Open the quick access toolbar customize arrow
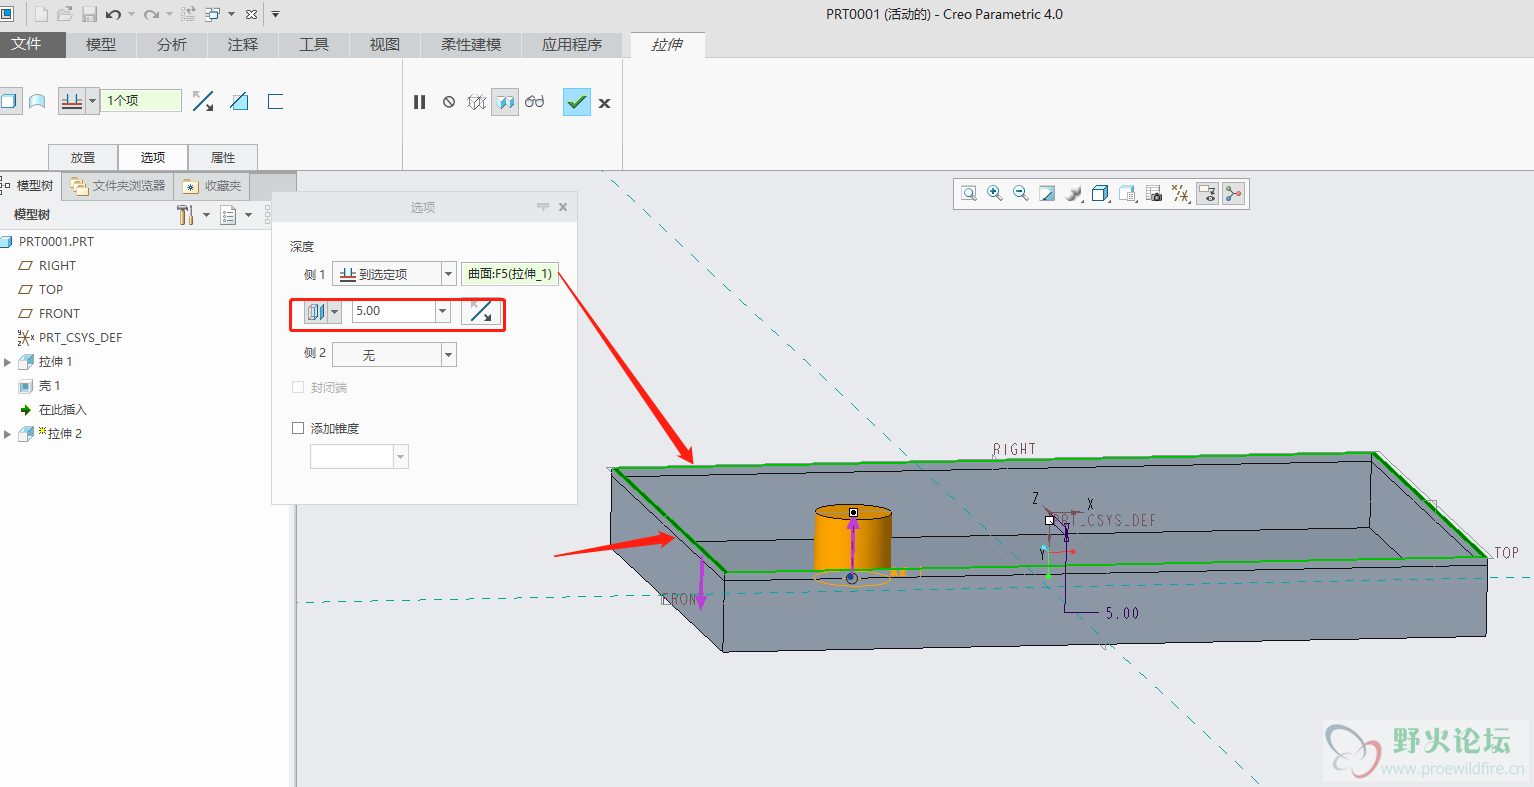 [x=275, y=14]
